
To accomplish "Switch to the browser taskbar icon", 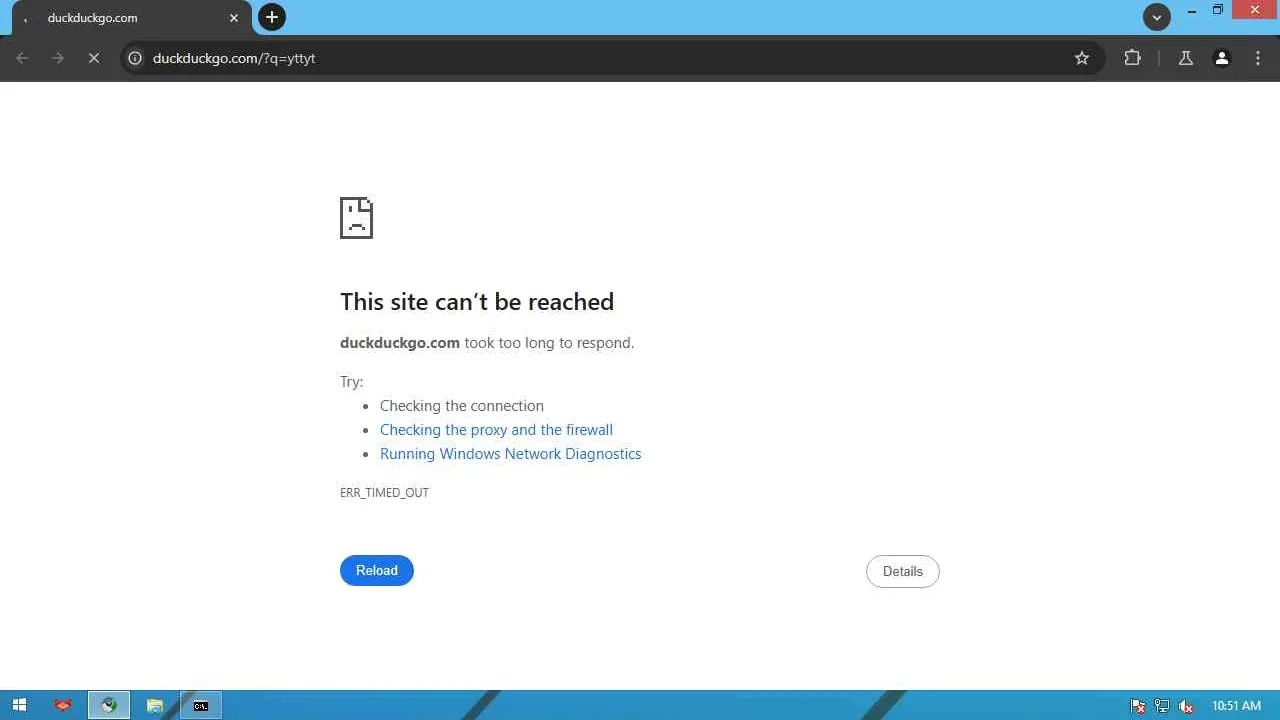I will point(109,705).
